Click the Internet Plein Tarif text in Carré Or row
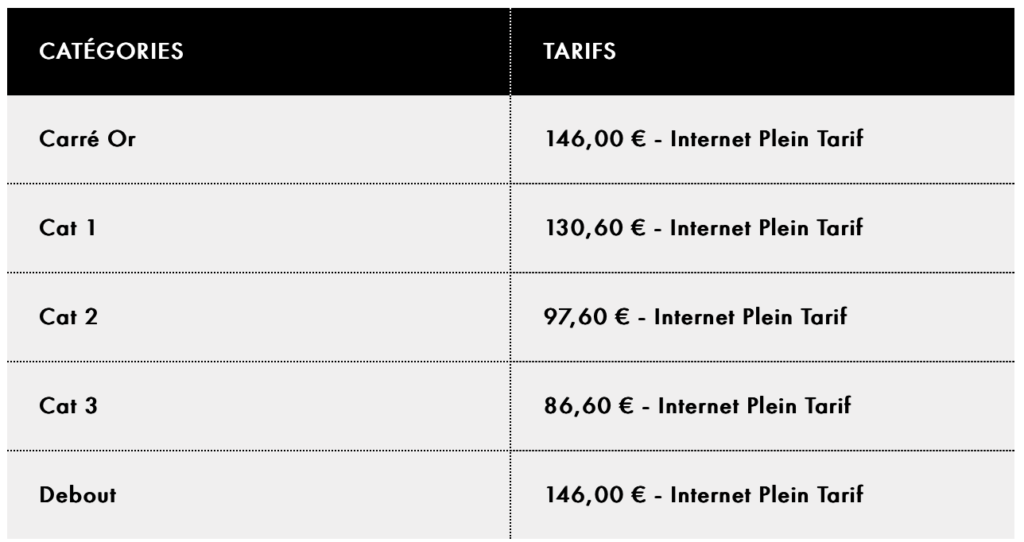1024x542 pixels. pyautogui.click(x=767, y=138)
